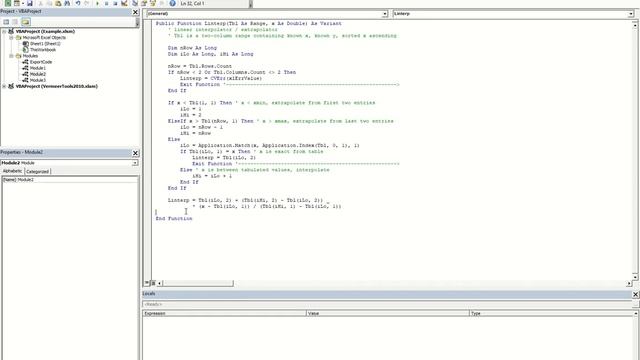Click the Save toolbar icon
640x360 pixels.
[30, 3]
